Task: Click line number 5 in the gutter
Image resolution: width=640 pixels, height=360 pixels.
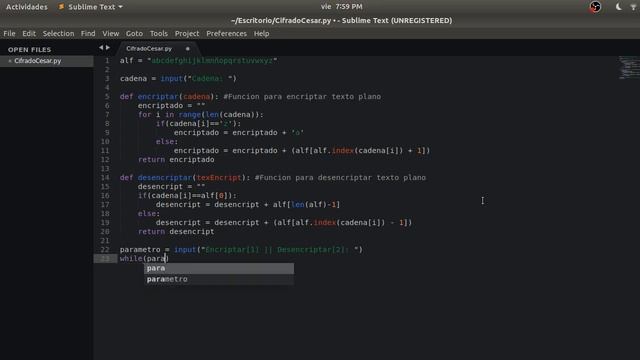Action: click(x=107, y=97)
